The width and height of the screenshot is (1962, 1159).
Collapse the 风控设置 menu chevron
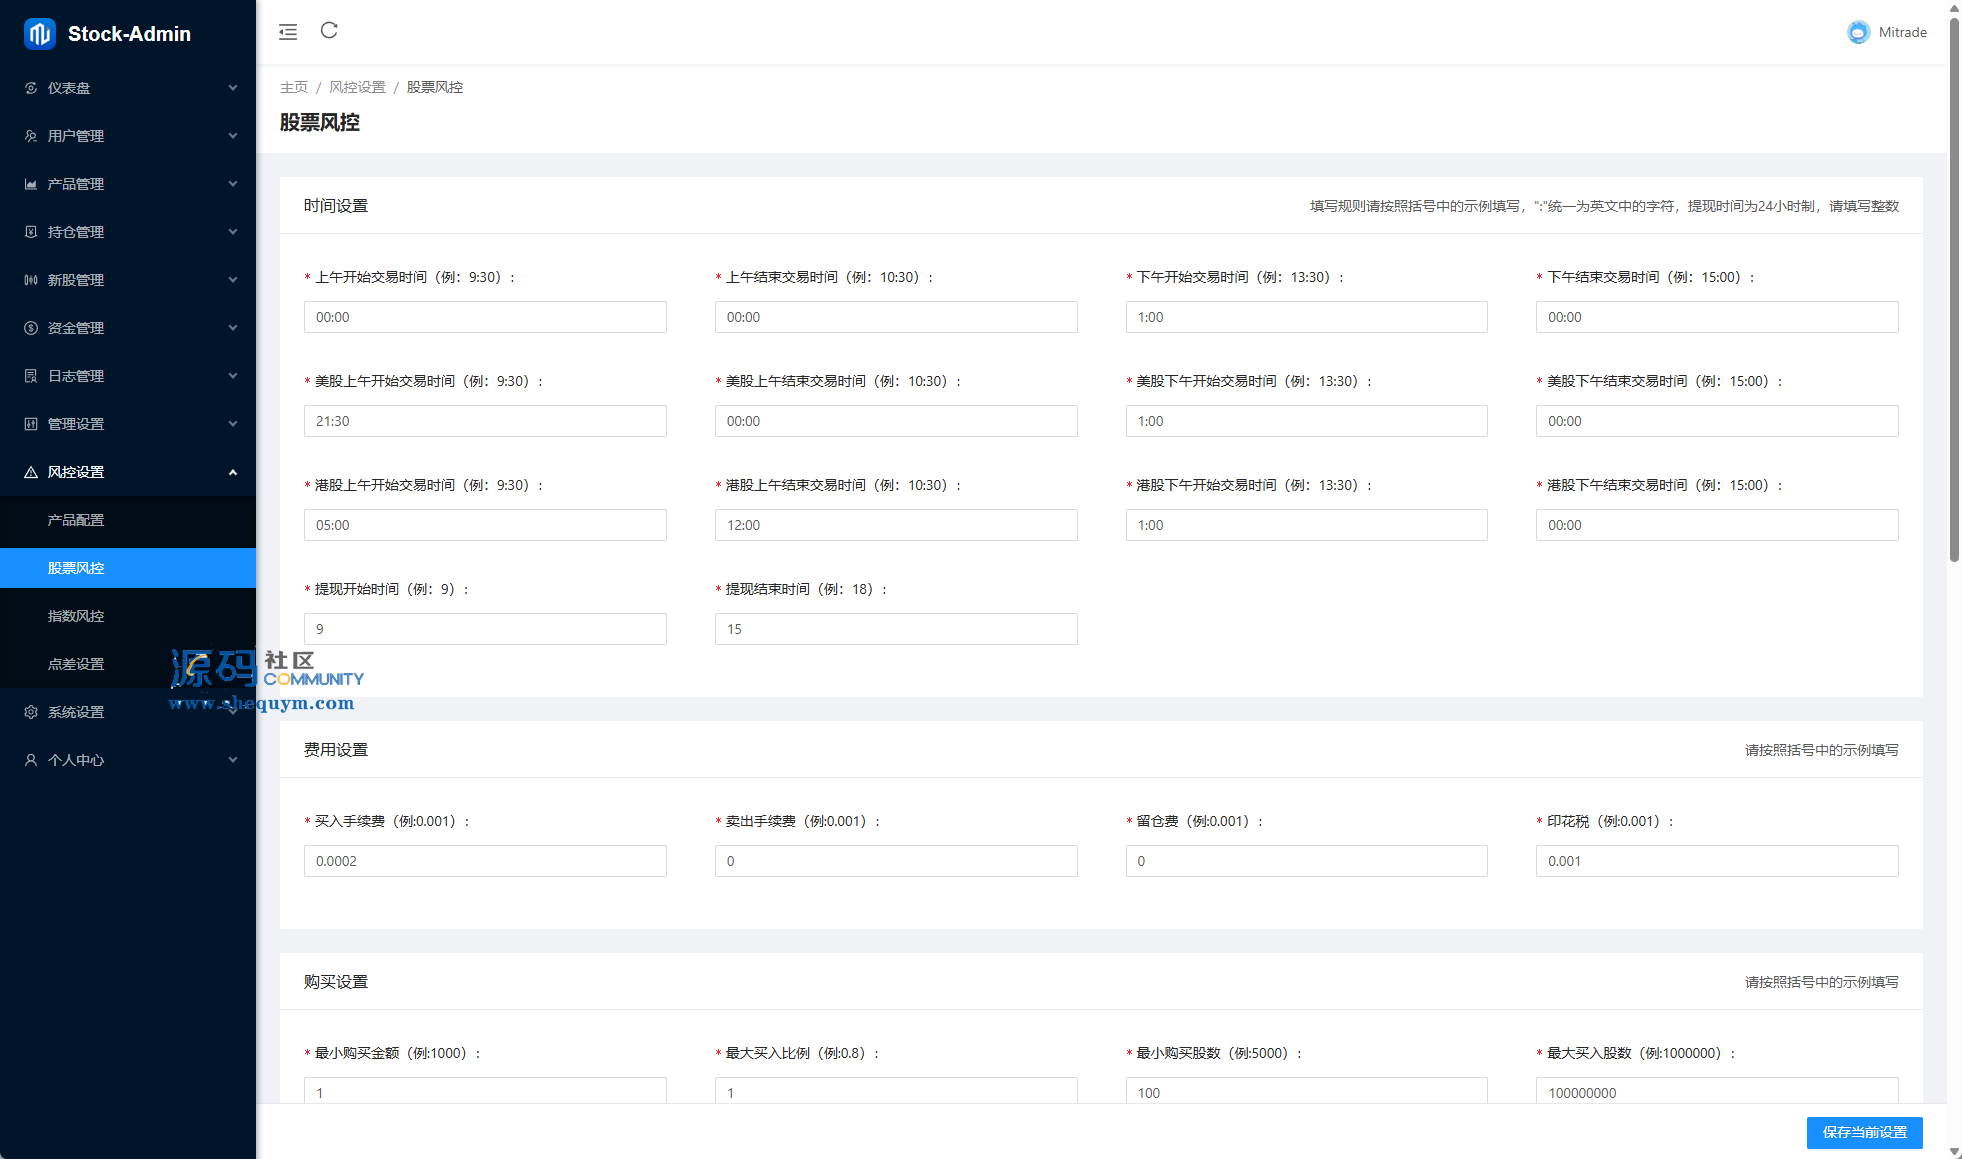tap(233, 472)
